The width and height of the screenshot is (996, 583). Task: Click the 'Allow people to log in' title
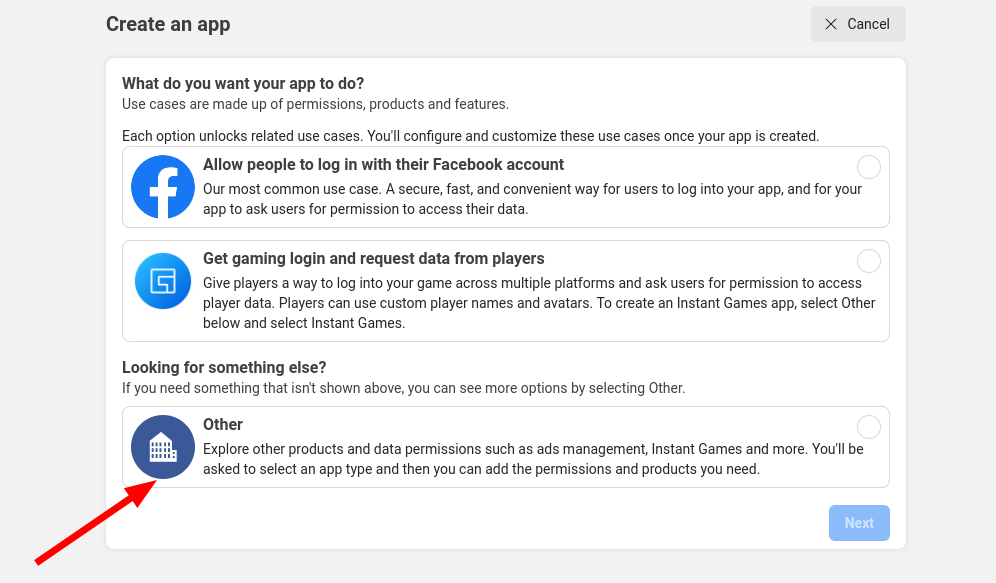(x=383, y=165)
